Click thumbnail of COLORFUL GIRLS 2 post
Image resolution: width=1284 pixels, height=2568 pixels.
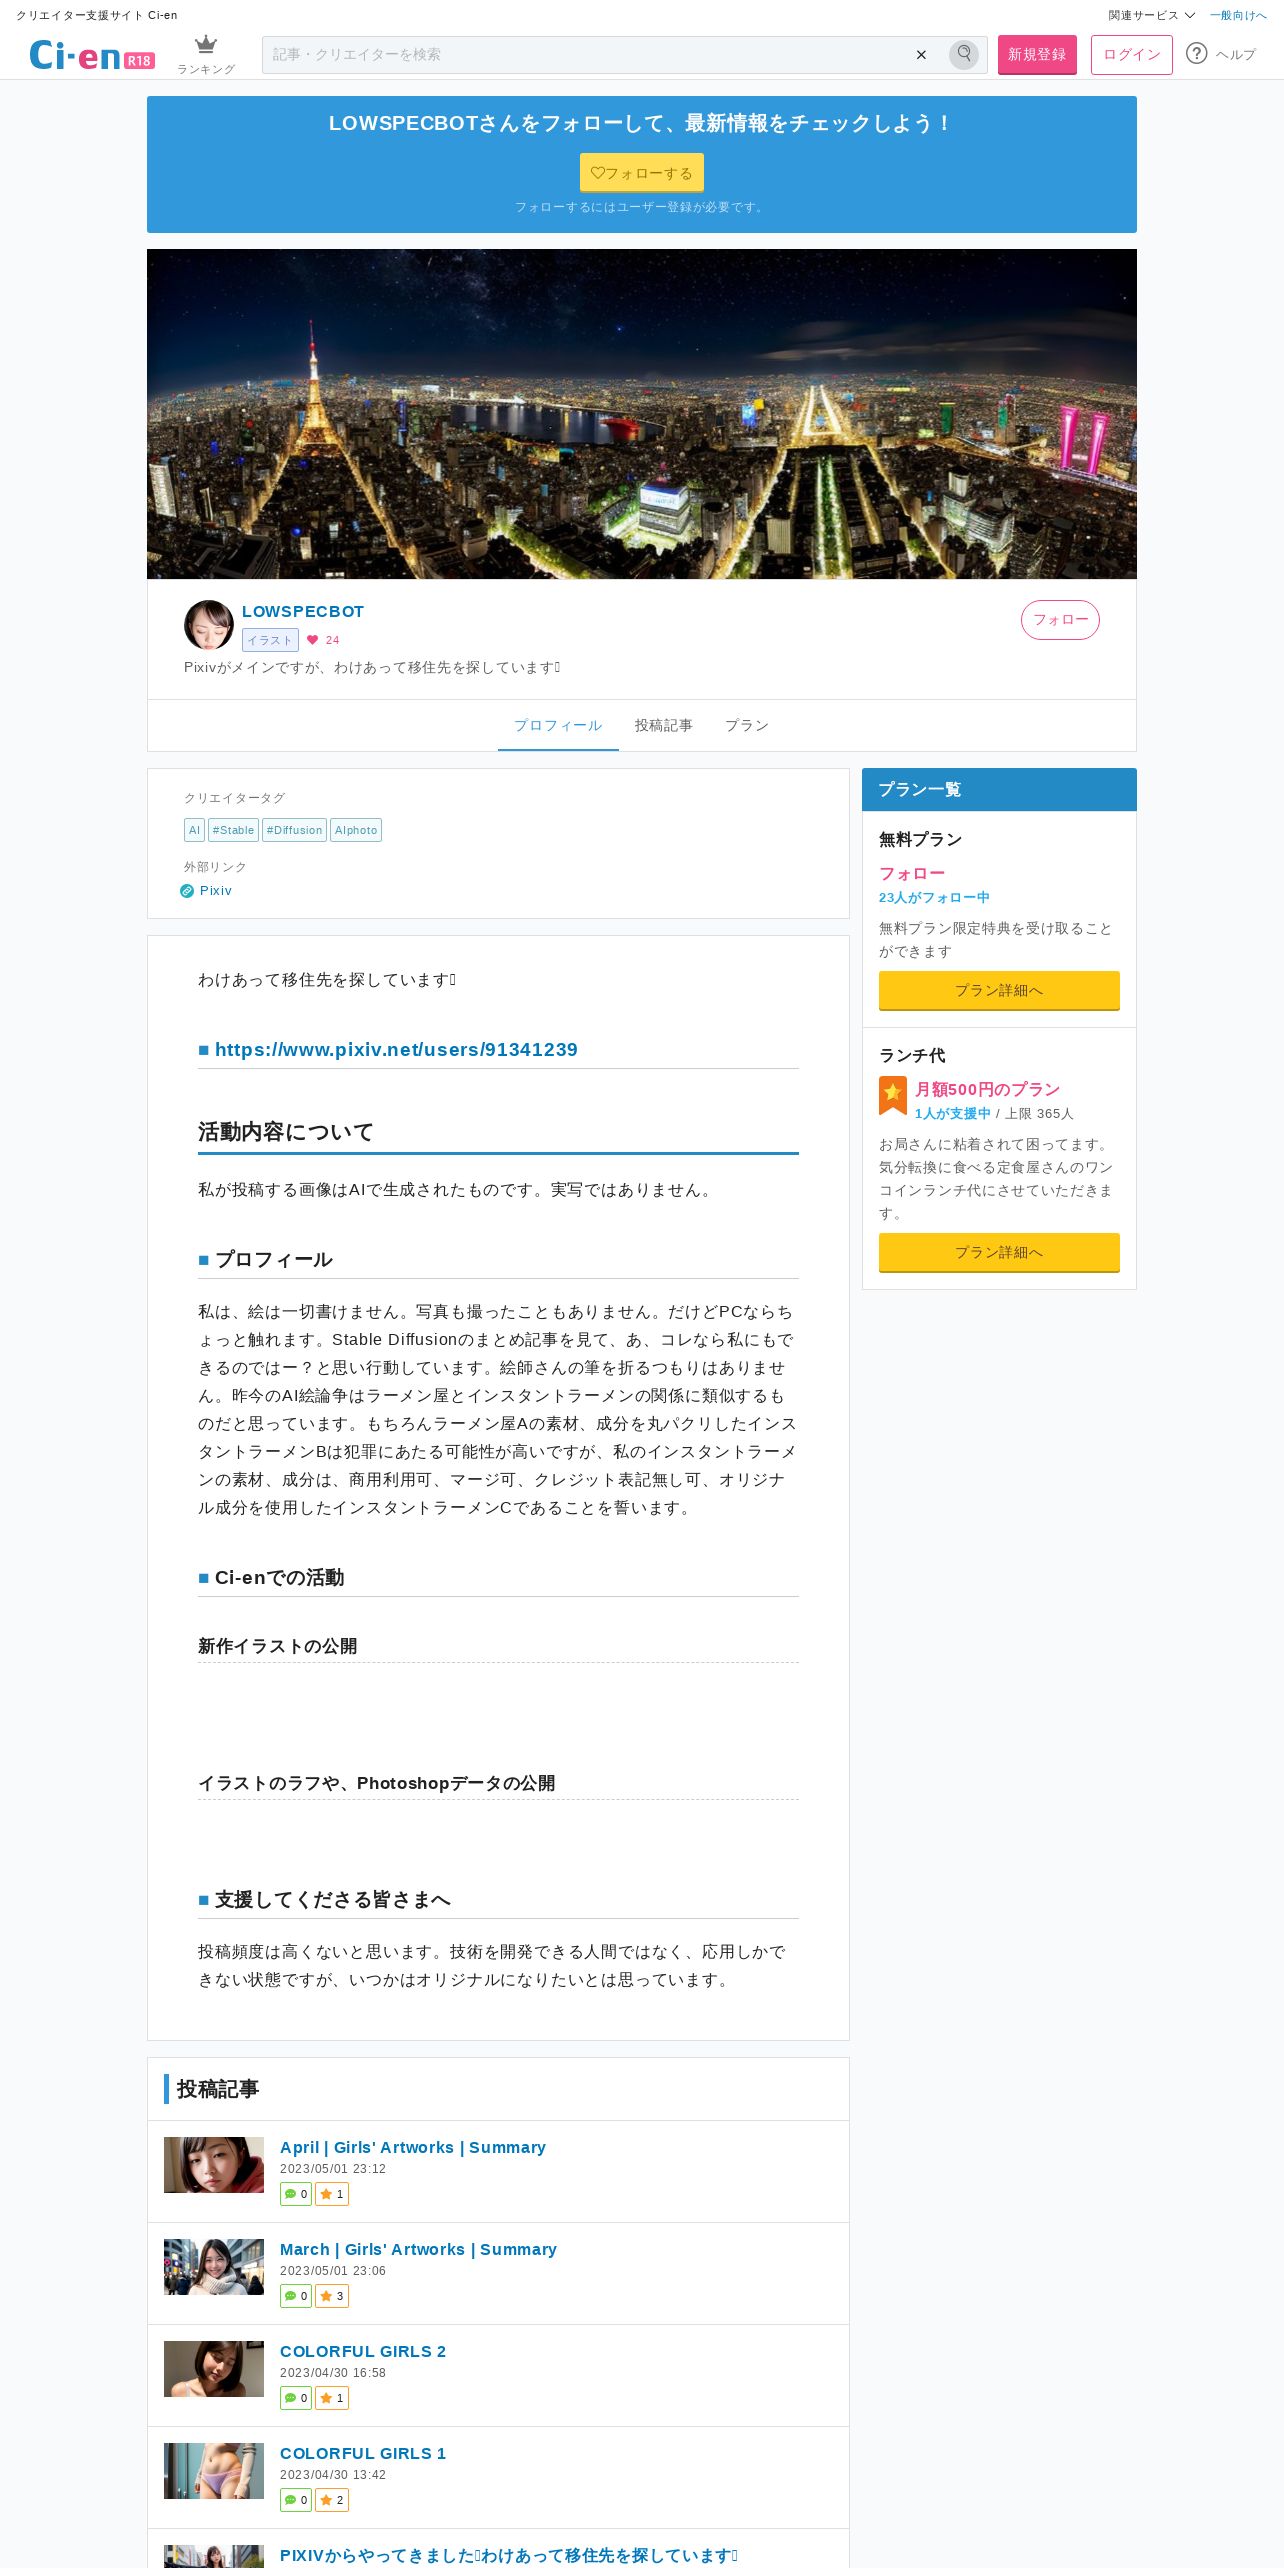click(x=214, y=2369)
